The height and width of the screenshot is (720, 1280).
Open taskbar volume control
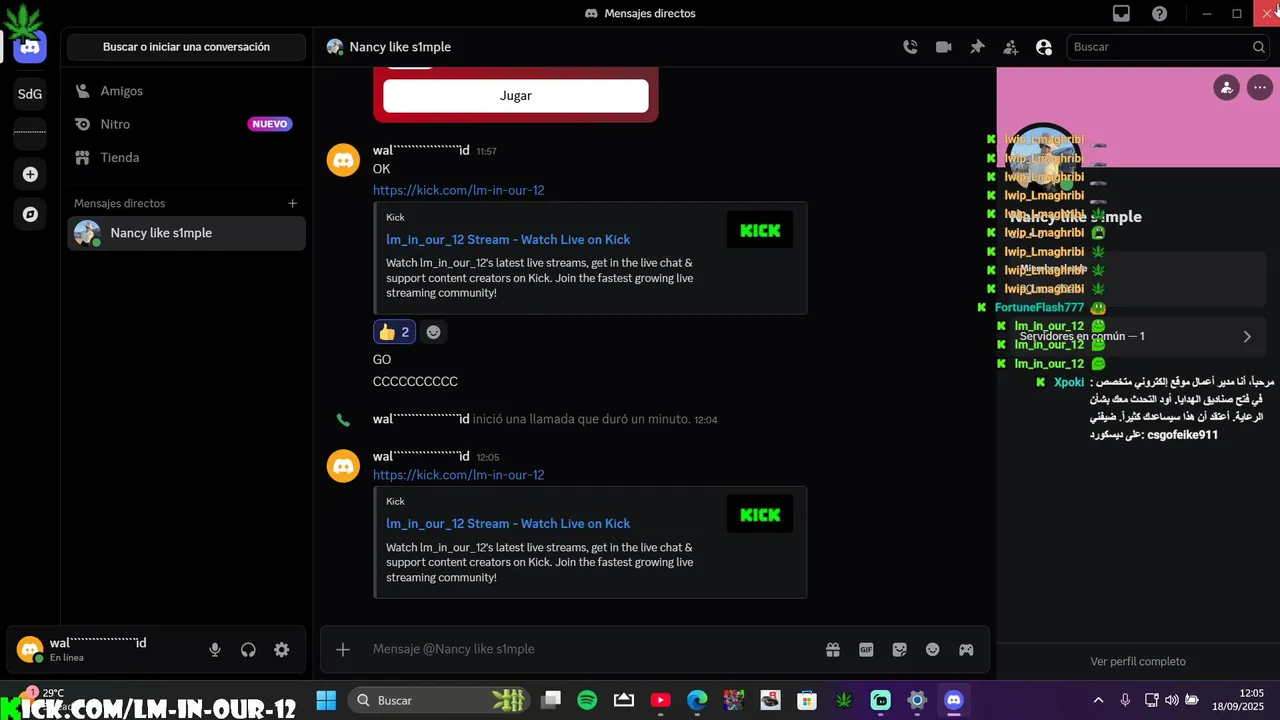coord(1172,700)
